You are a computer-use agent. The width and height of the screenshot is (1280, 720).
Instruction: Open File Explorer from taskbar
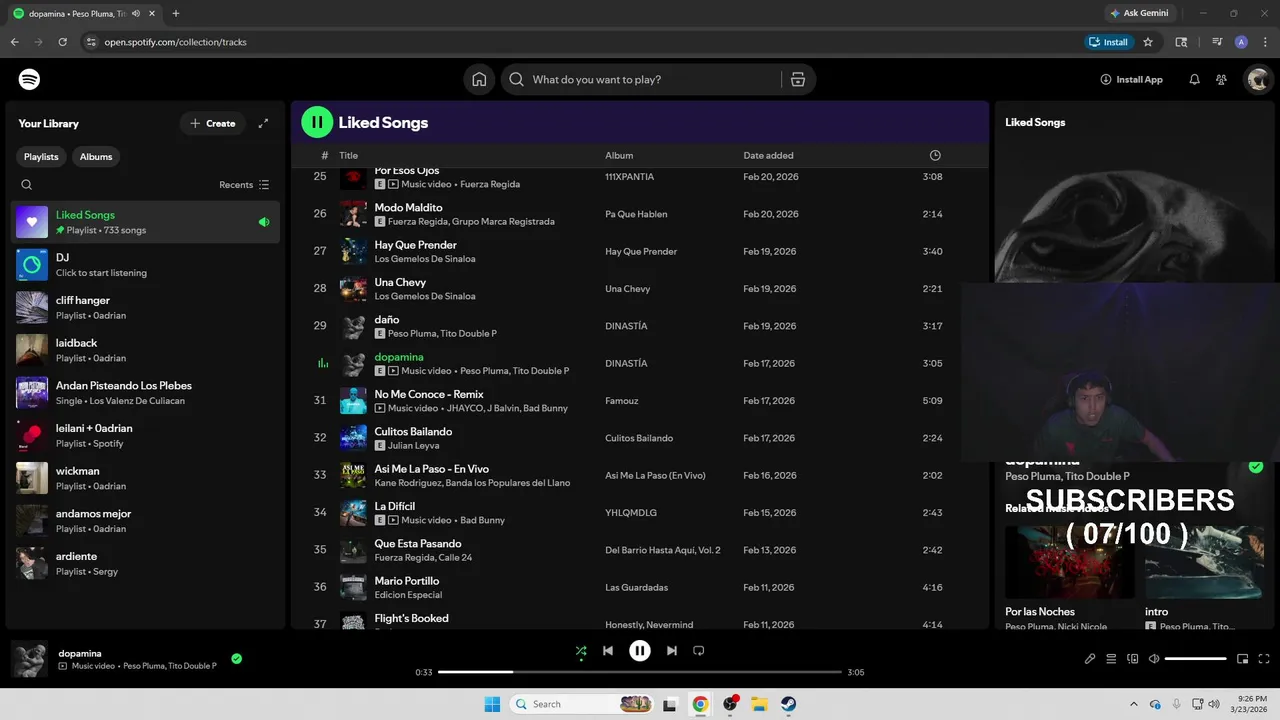pyautogui.click(x=759, y=704)
